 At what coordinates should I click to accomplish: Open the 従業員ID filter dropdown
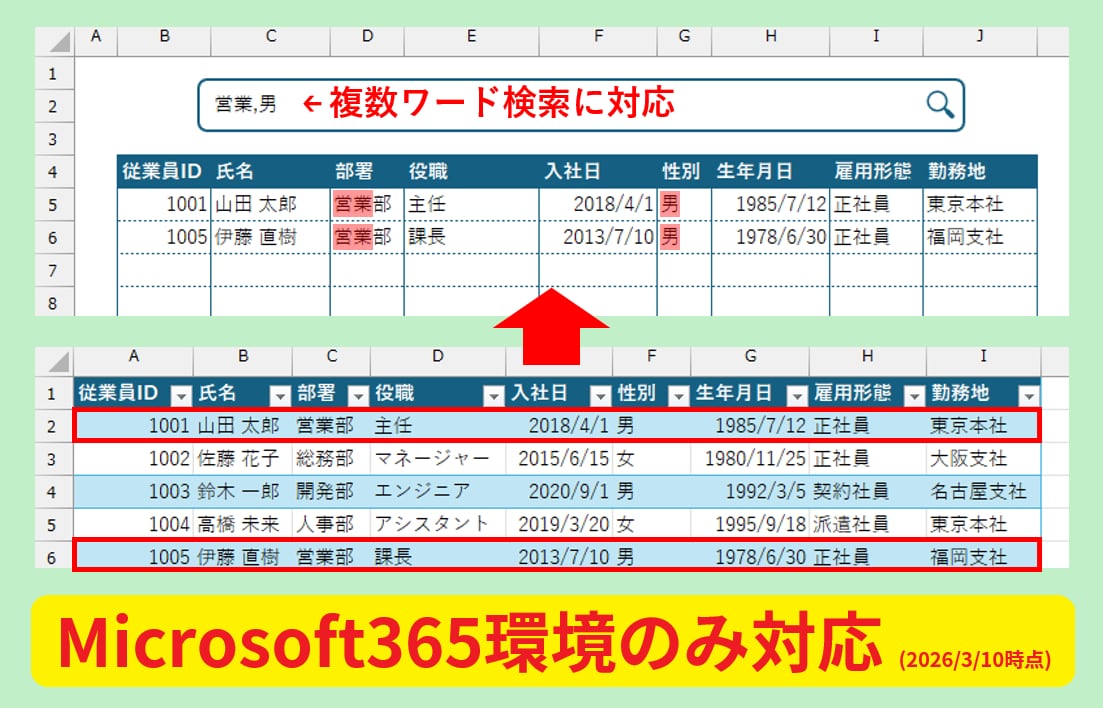point(181,395)
